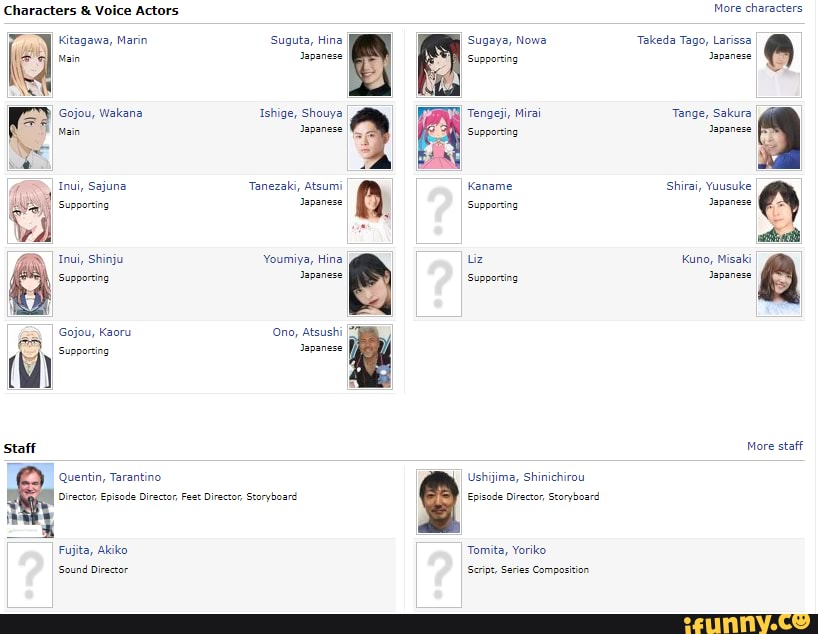Open the More staff link
The width and height of the screenshot is (818, 634).
[775, 446]
